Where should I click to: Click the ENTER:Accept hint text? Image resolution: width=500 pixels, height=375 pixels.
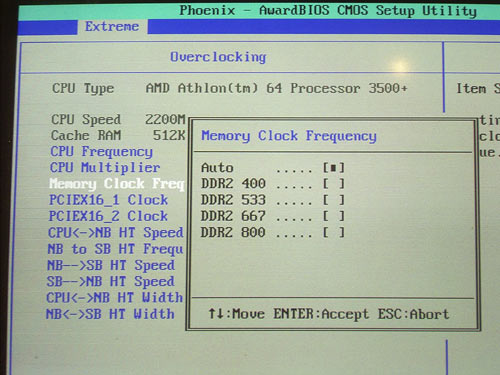321,314
